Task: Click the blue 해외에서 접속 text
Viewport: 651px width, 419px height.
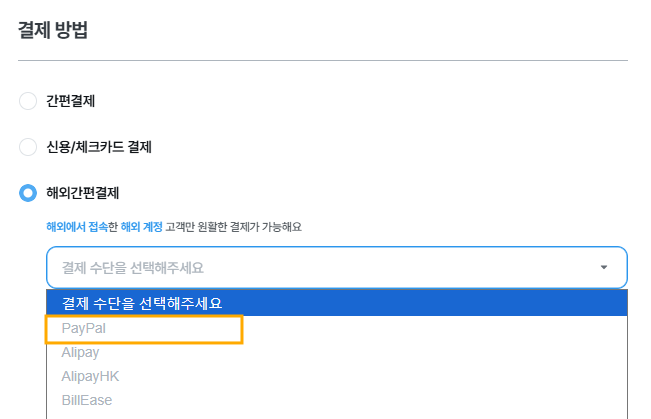Action: tap(76, 227)
